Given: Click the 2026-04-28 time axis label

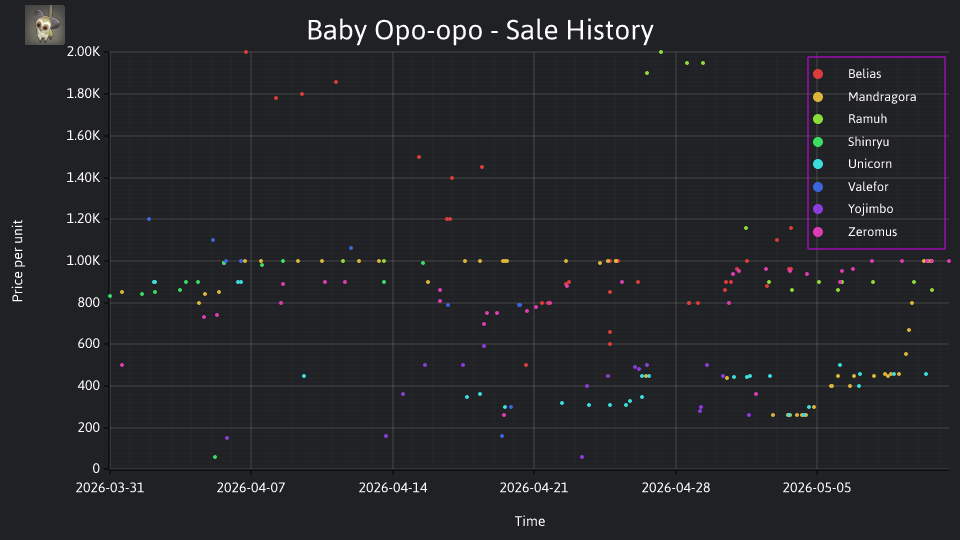Looking at the screenshot, I should (x=675, y=488).
